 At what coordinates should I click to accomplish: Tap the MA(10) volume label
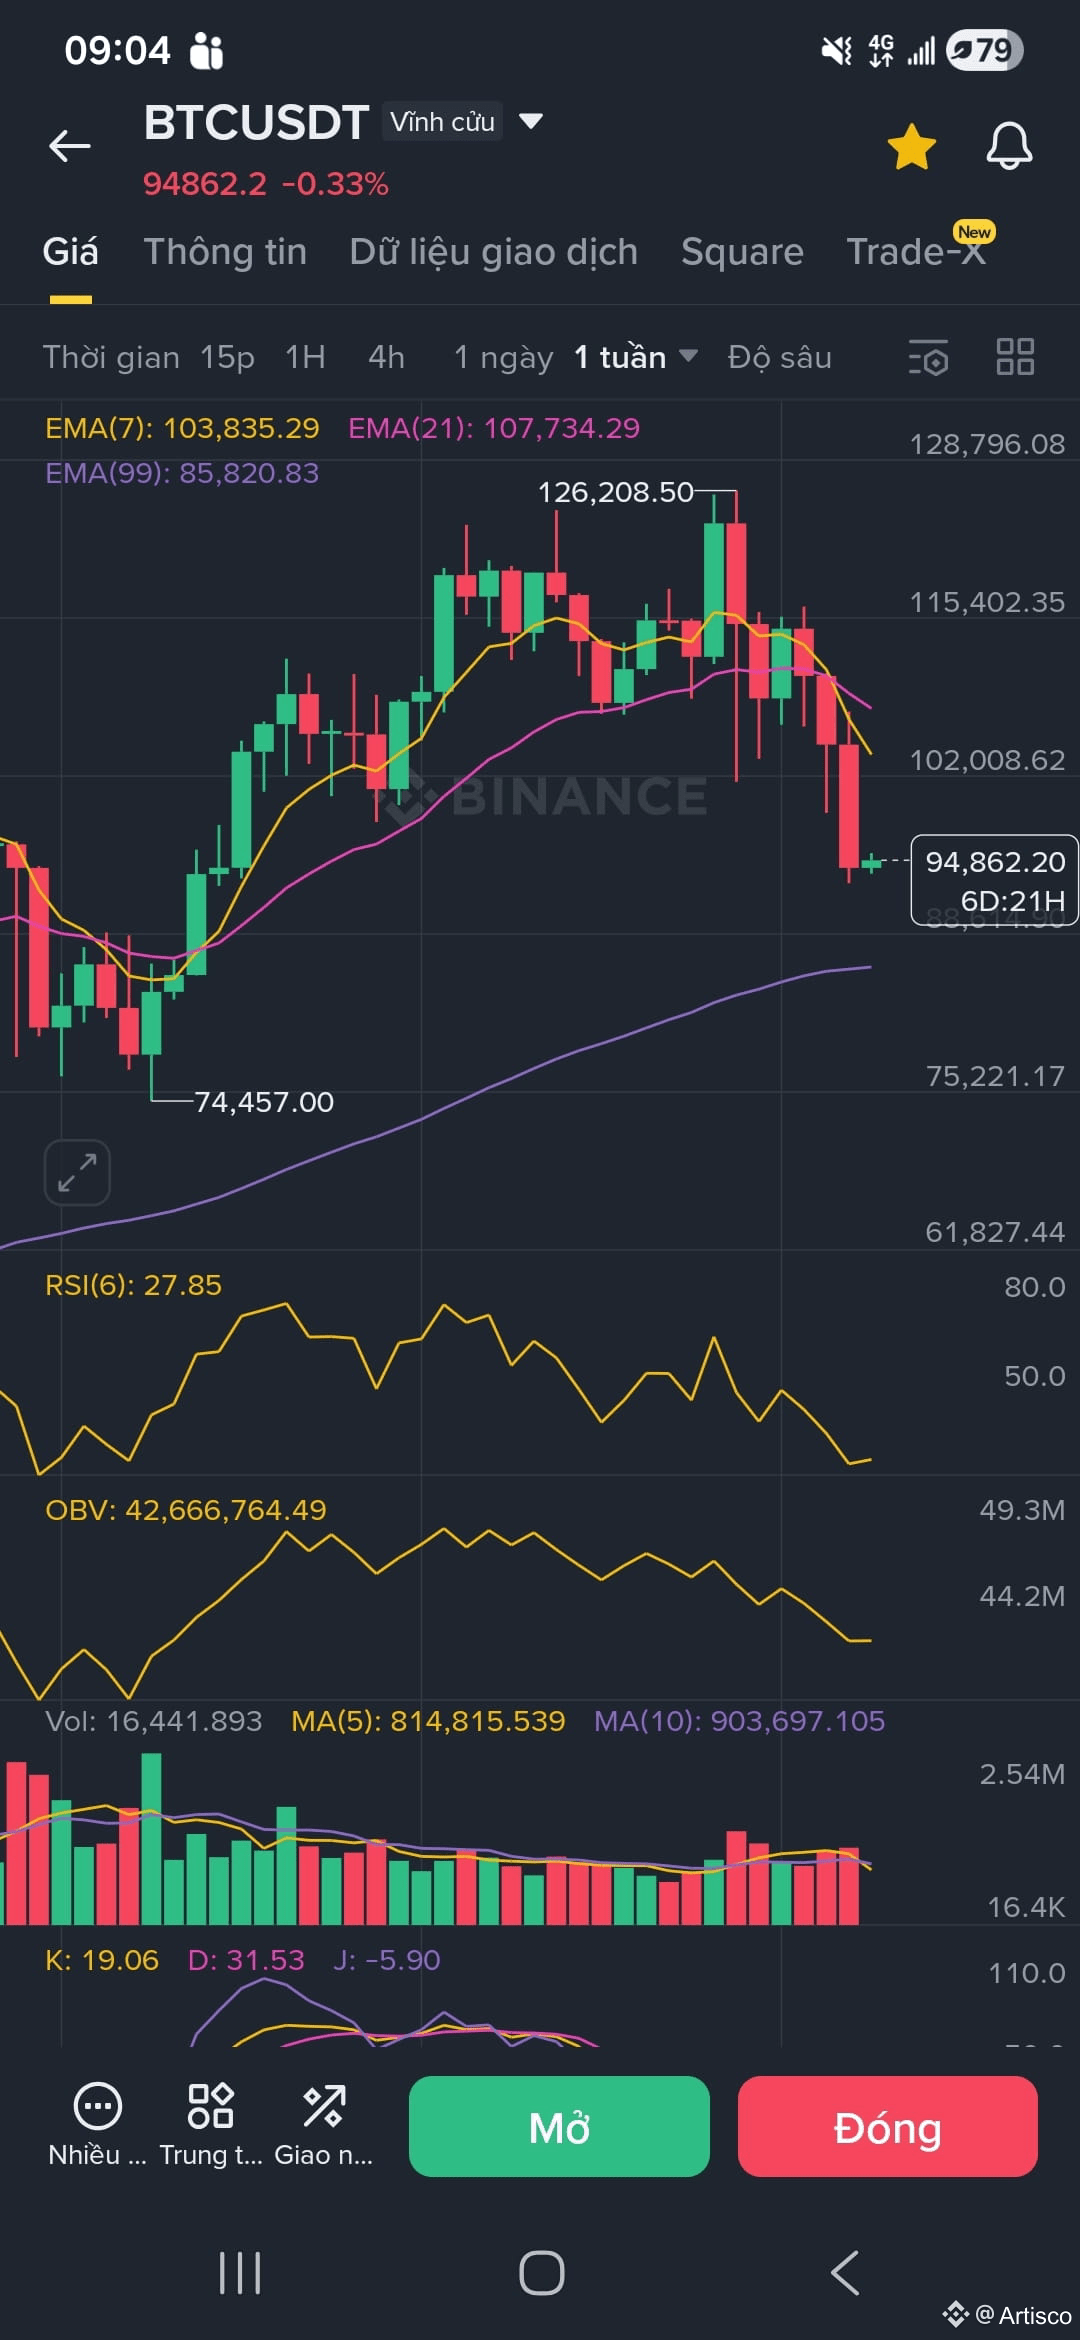739,1721
